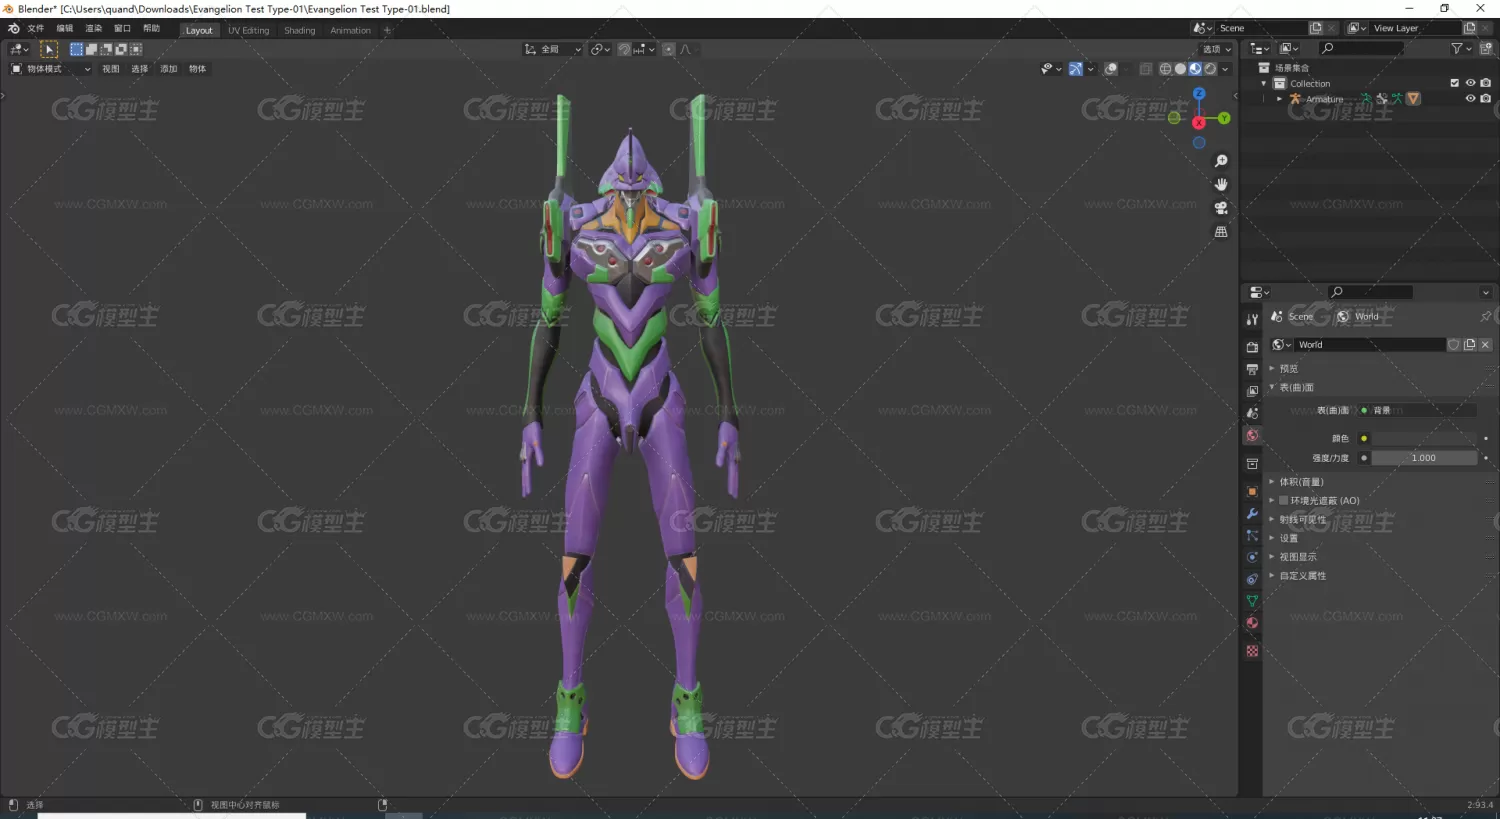1500x819 pixels.
Task: Open the viewport 物体 Object menu
Action: tap(198, 69)
